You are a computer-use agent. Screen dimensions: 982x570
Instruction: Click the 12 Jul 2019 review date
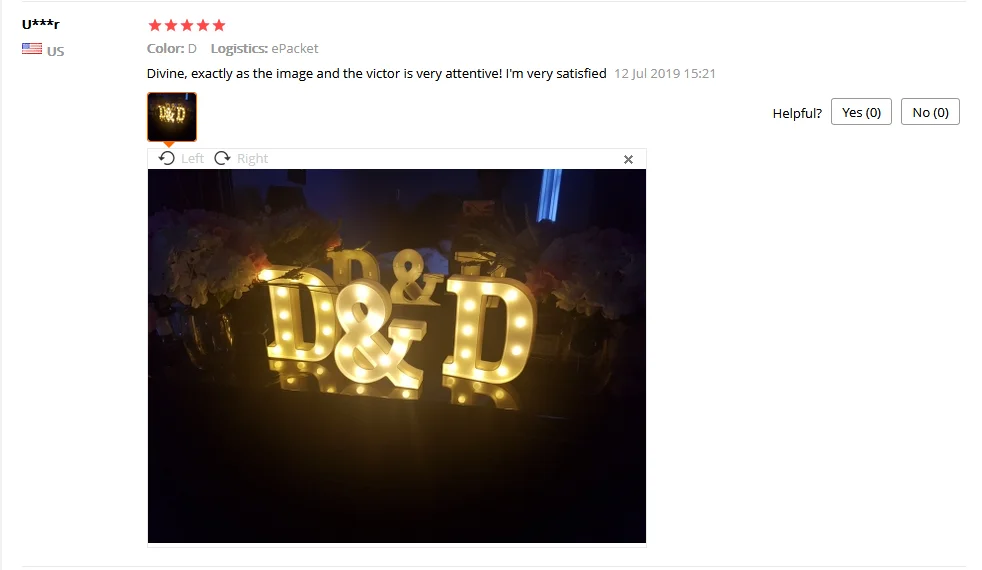664,73
